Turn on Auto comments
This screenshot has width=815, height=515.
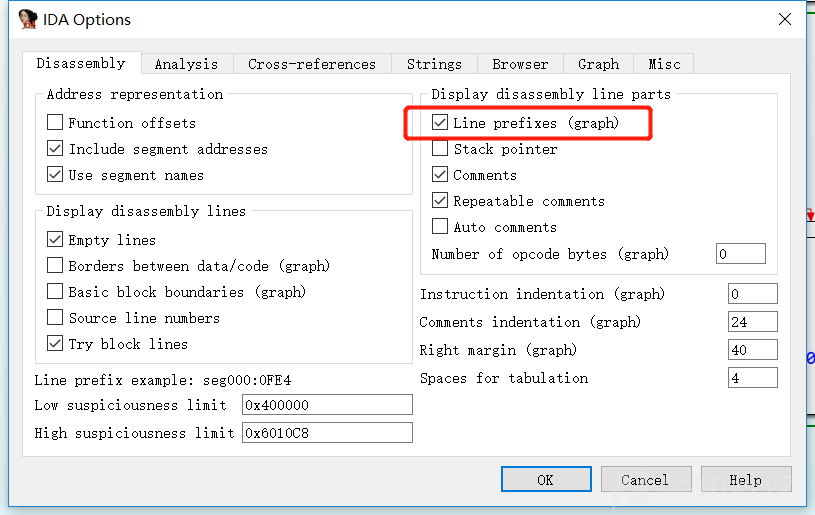(x=440, y=227)
